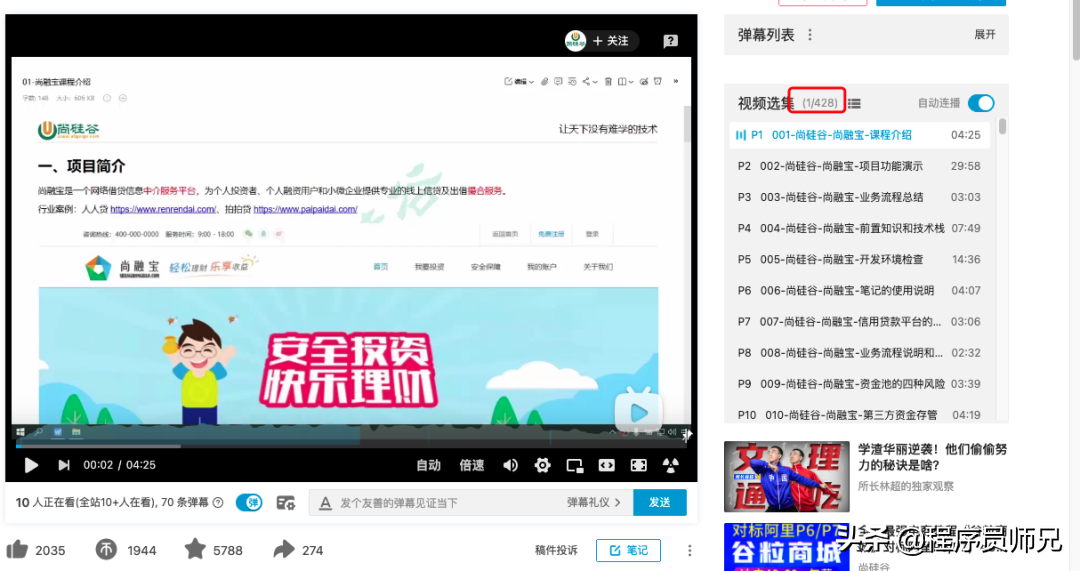Click the fan-shaped icon after the fullscreen icon

point(670,466)
